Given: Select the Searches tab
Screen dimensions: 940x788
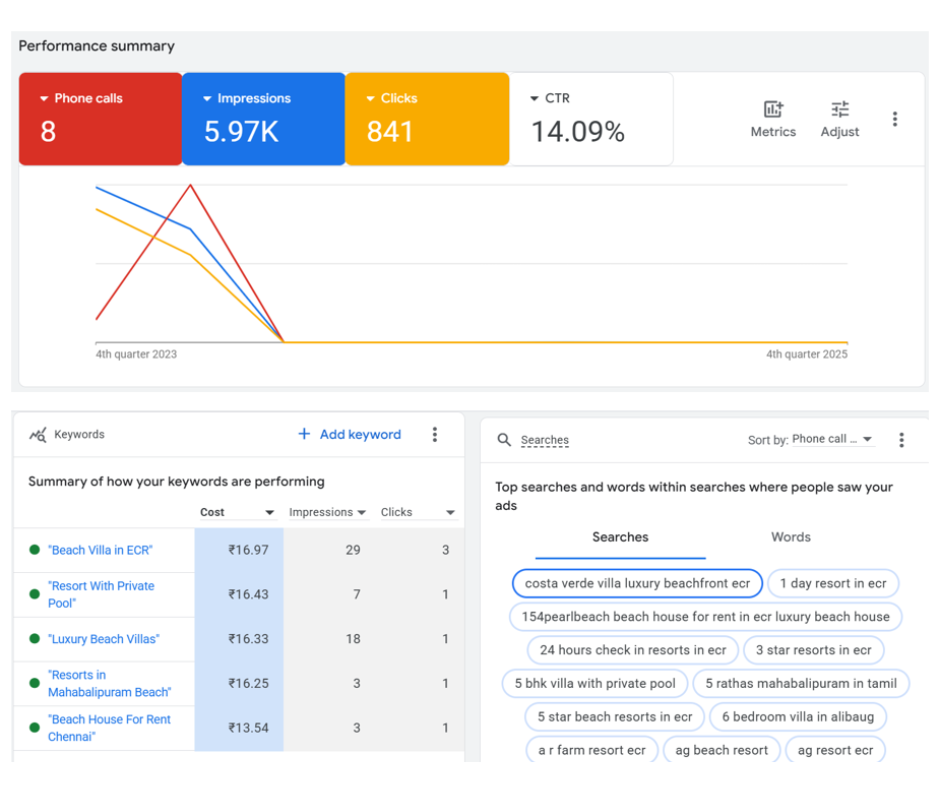Looking at the screenshot, I should pos(620,537).
